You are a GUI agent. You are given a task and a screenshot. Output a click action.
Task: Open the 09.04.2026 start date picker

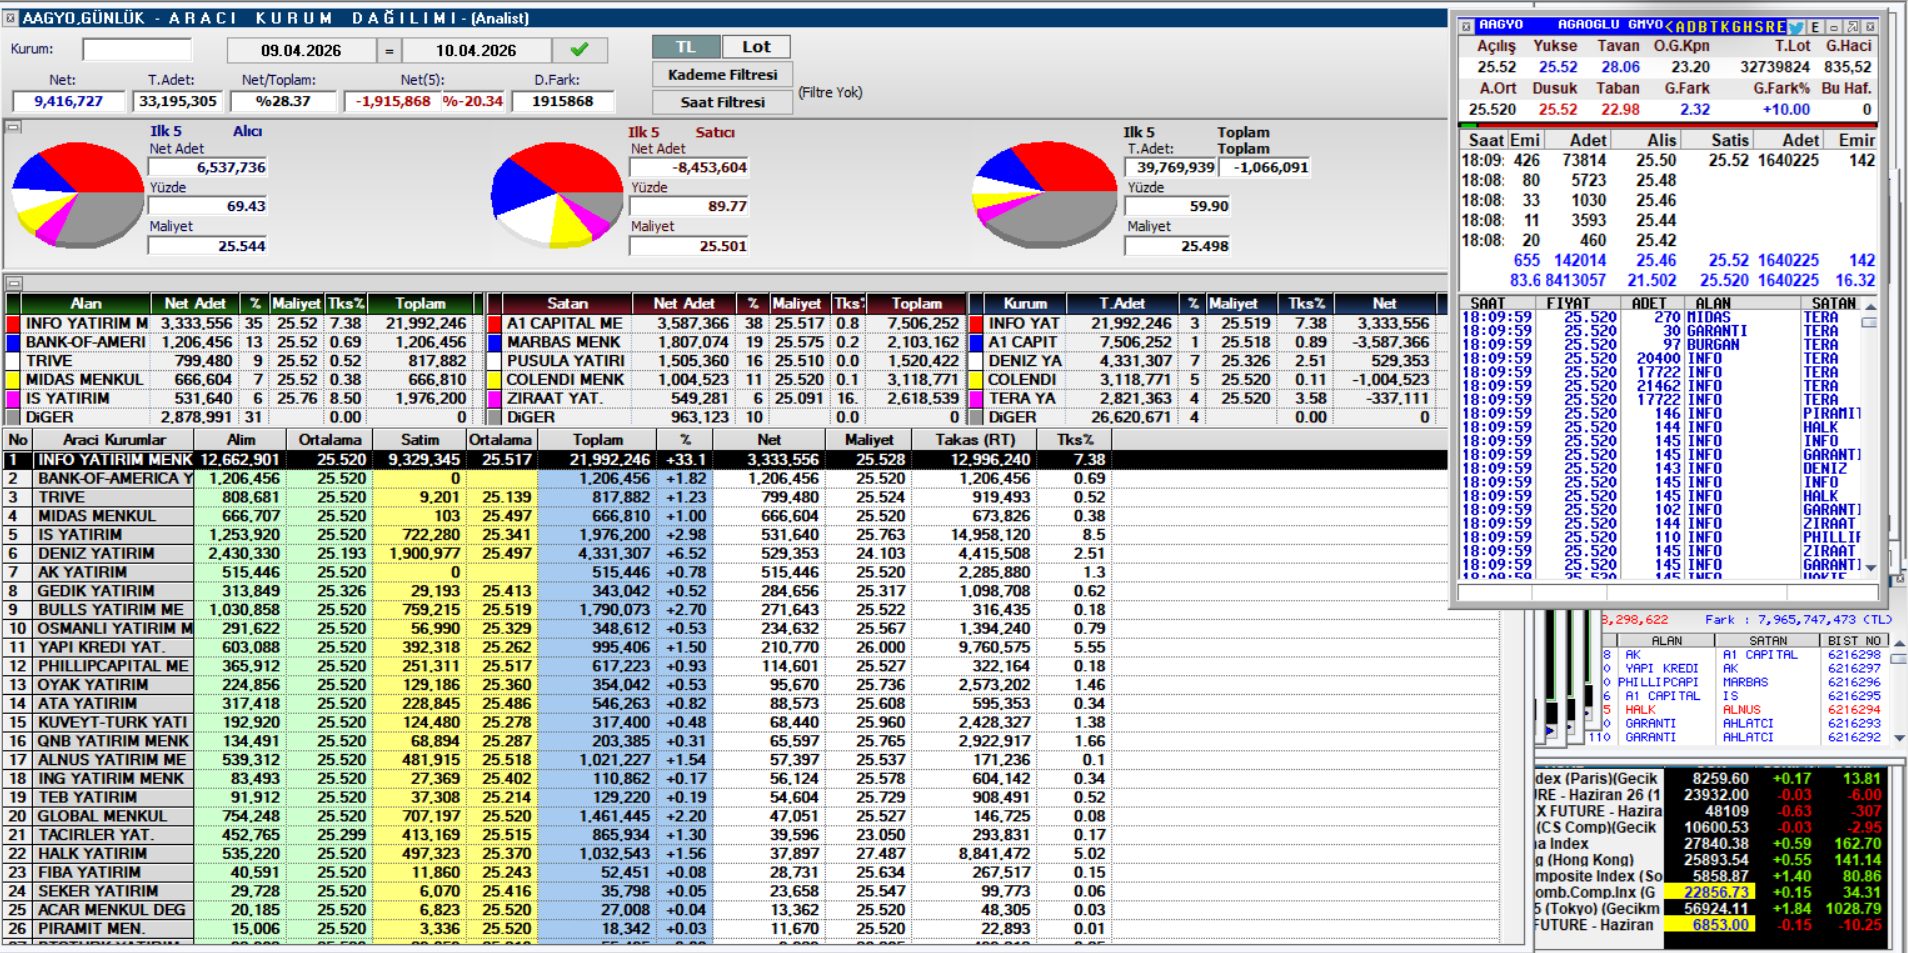[300, 51]
